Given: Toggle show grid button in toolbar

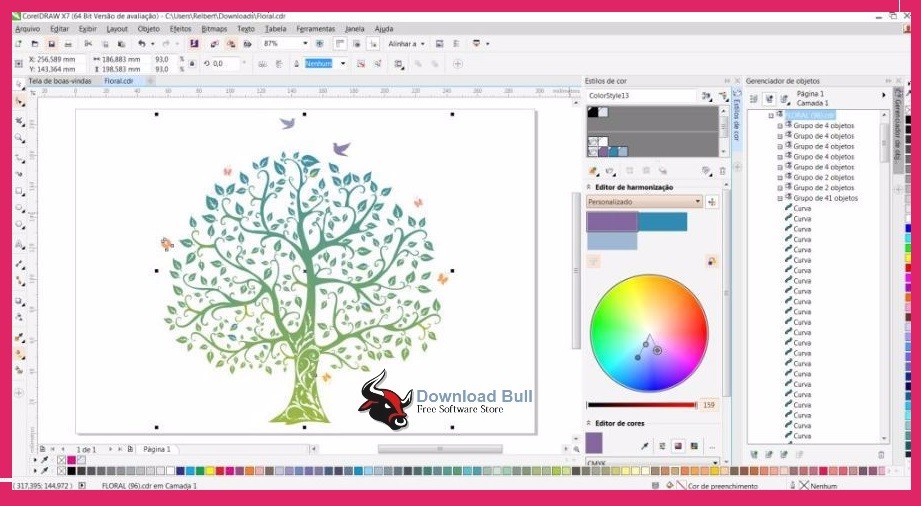Looking at the screenshot, I should [x=357, y=44].
